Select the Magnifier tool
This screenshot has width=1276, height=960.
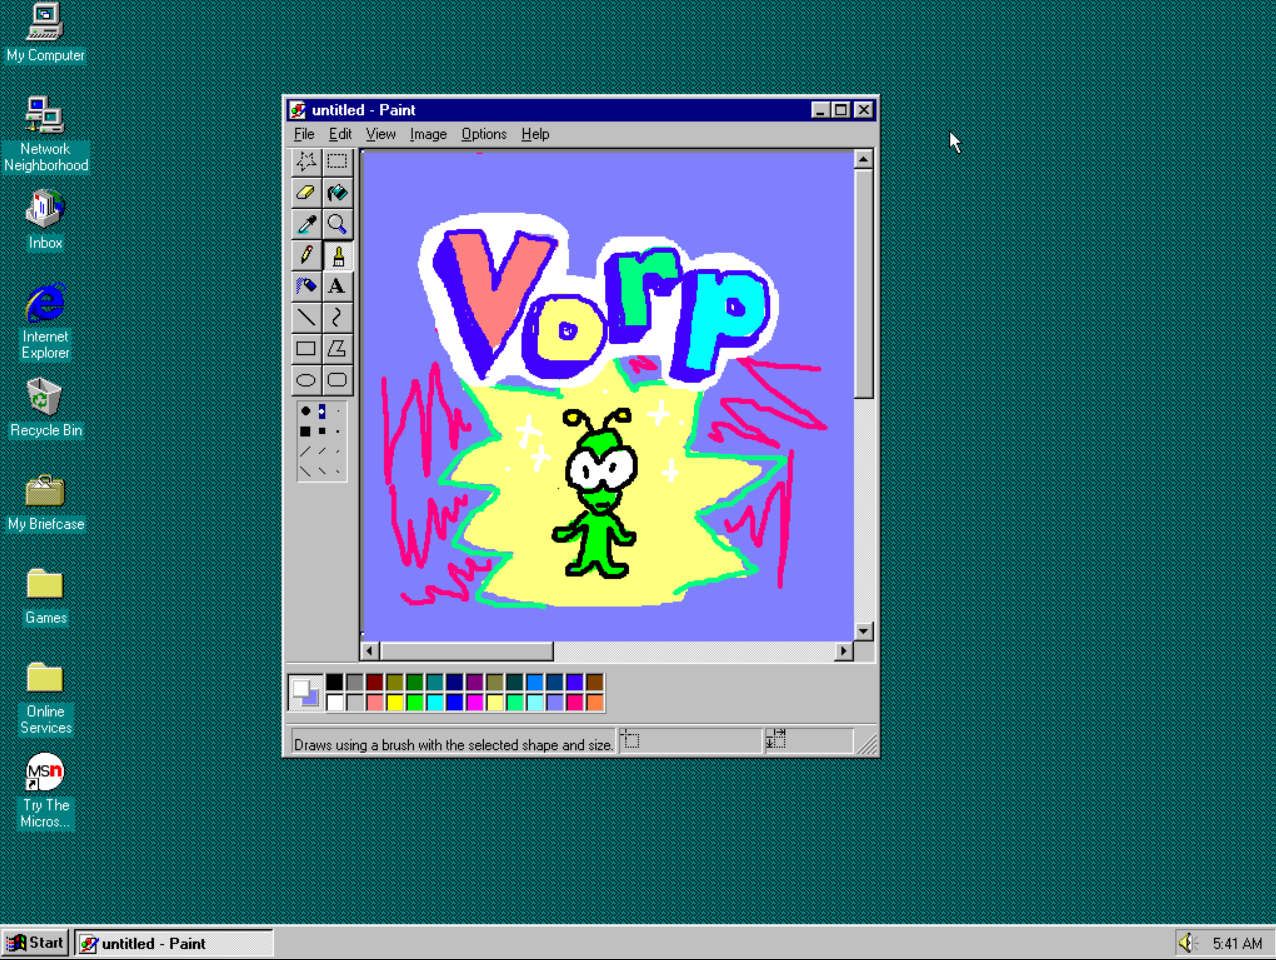337,224
